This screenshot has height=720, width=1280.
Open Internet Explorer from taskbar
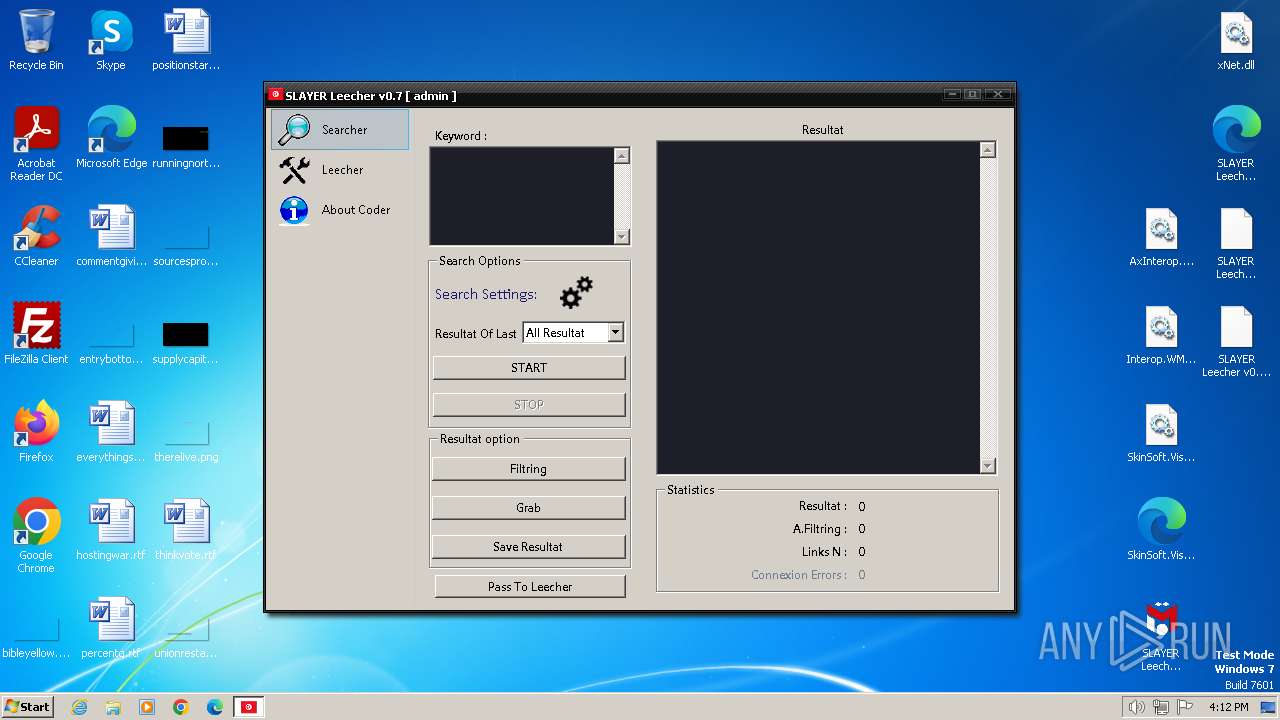click(79, 707)
